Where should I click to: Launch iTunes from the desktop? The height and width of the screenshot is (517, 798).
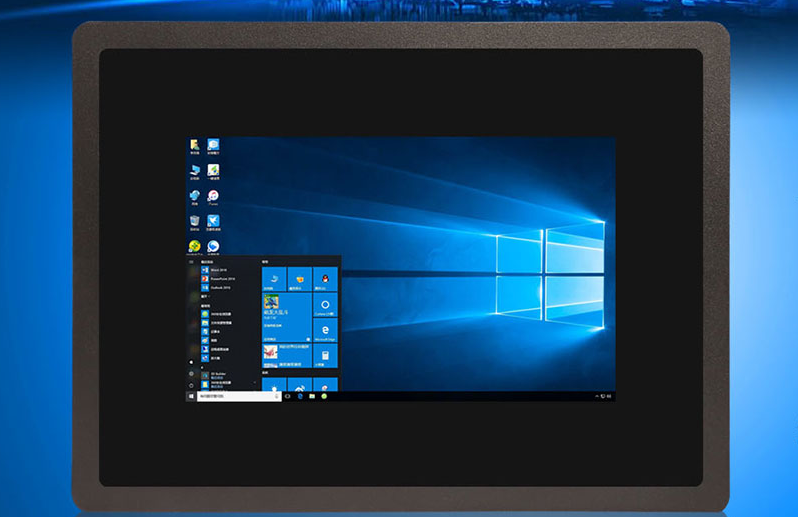pyautogui.click(x=213, y=196)
